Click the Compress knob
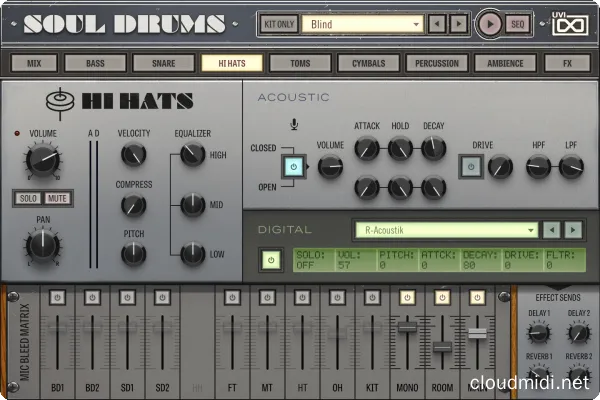Image resolution: width=600 pixels, height=400 pixels. pos(134,205)
